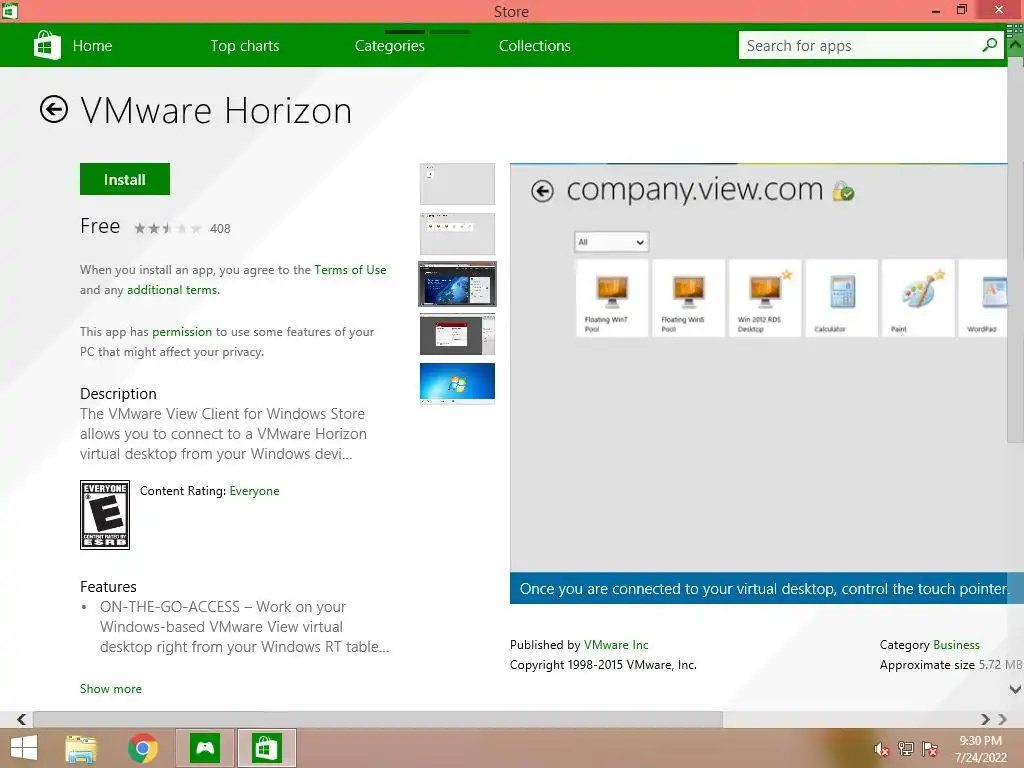Select the Windows 7 desktop thumbnail

point(457,383)
